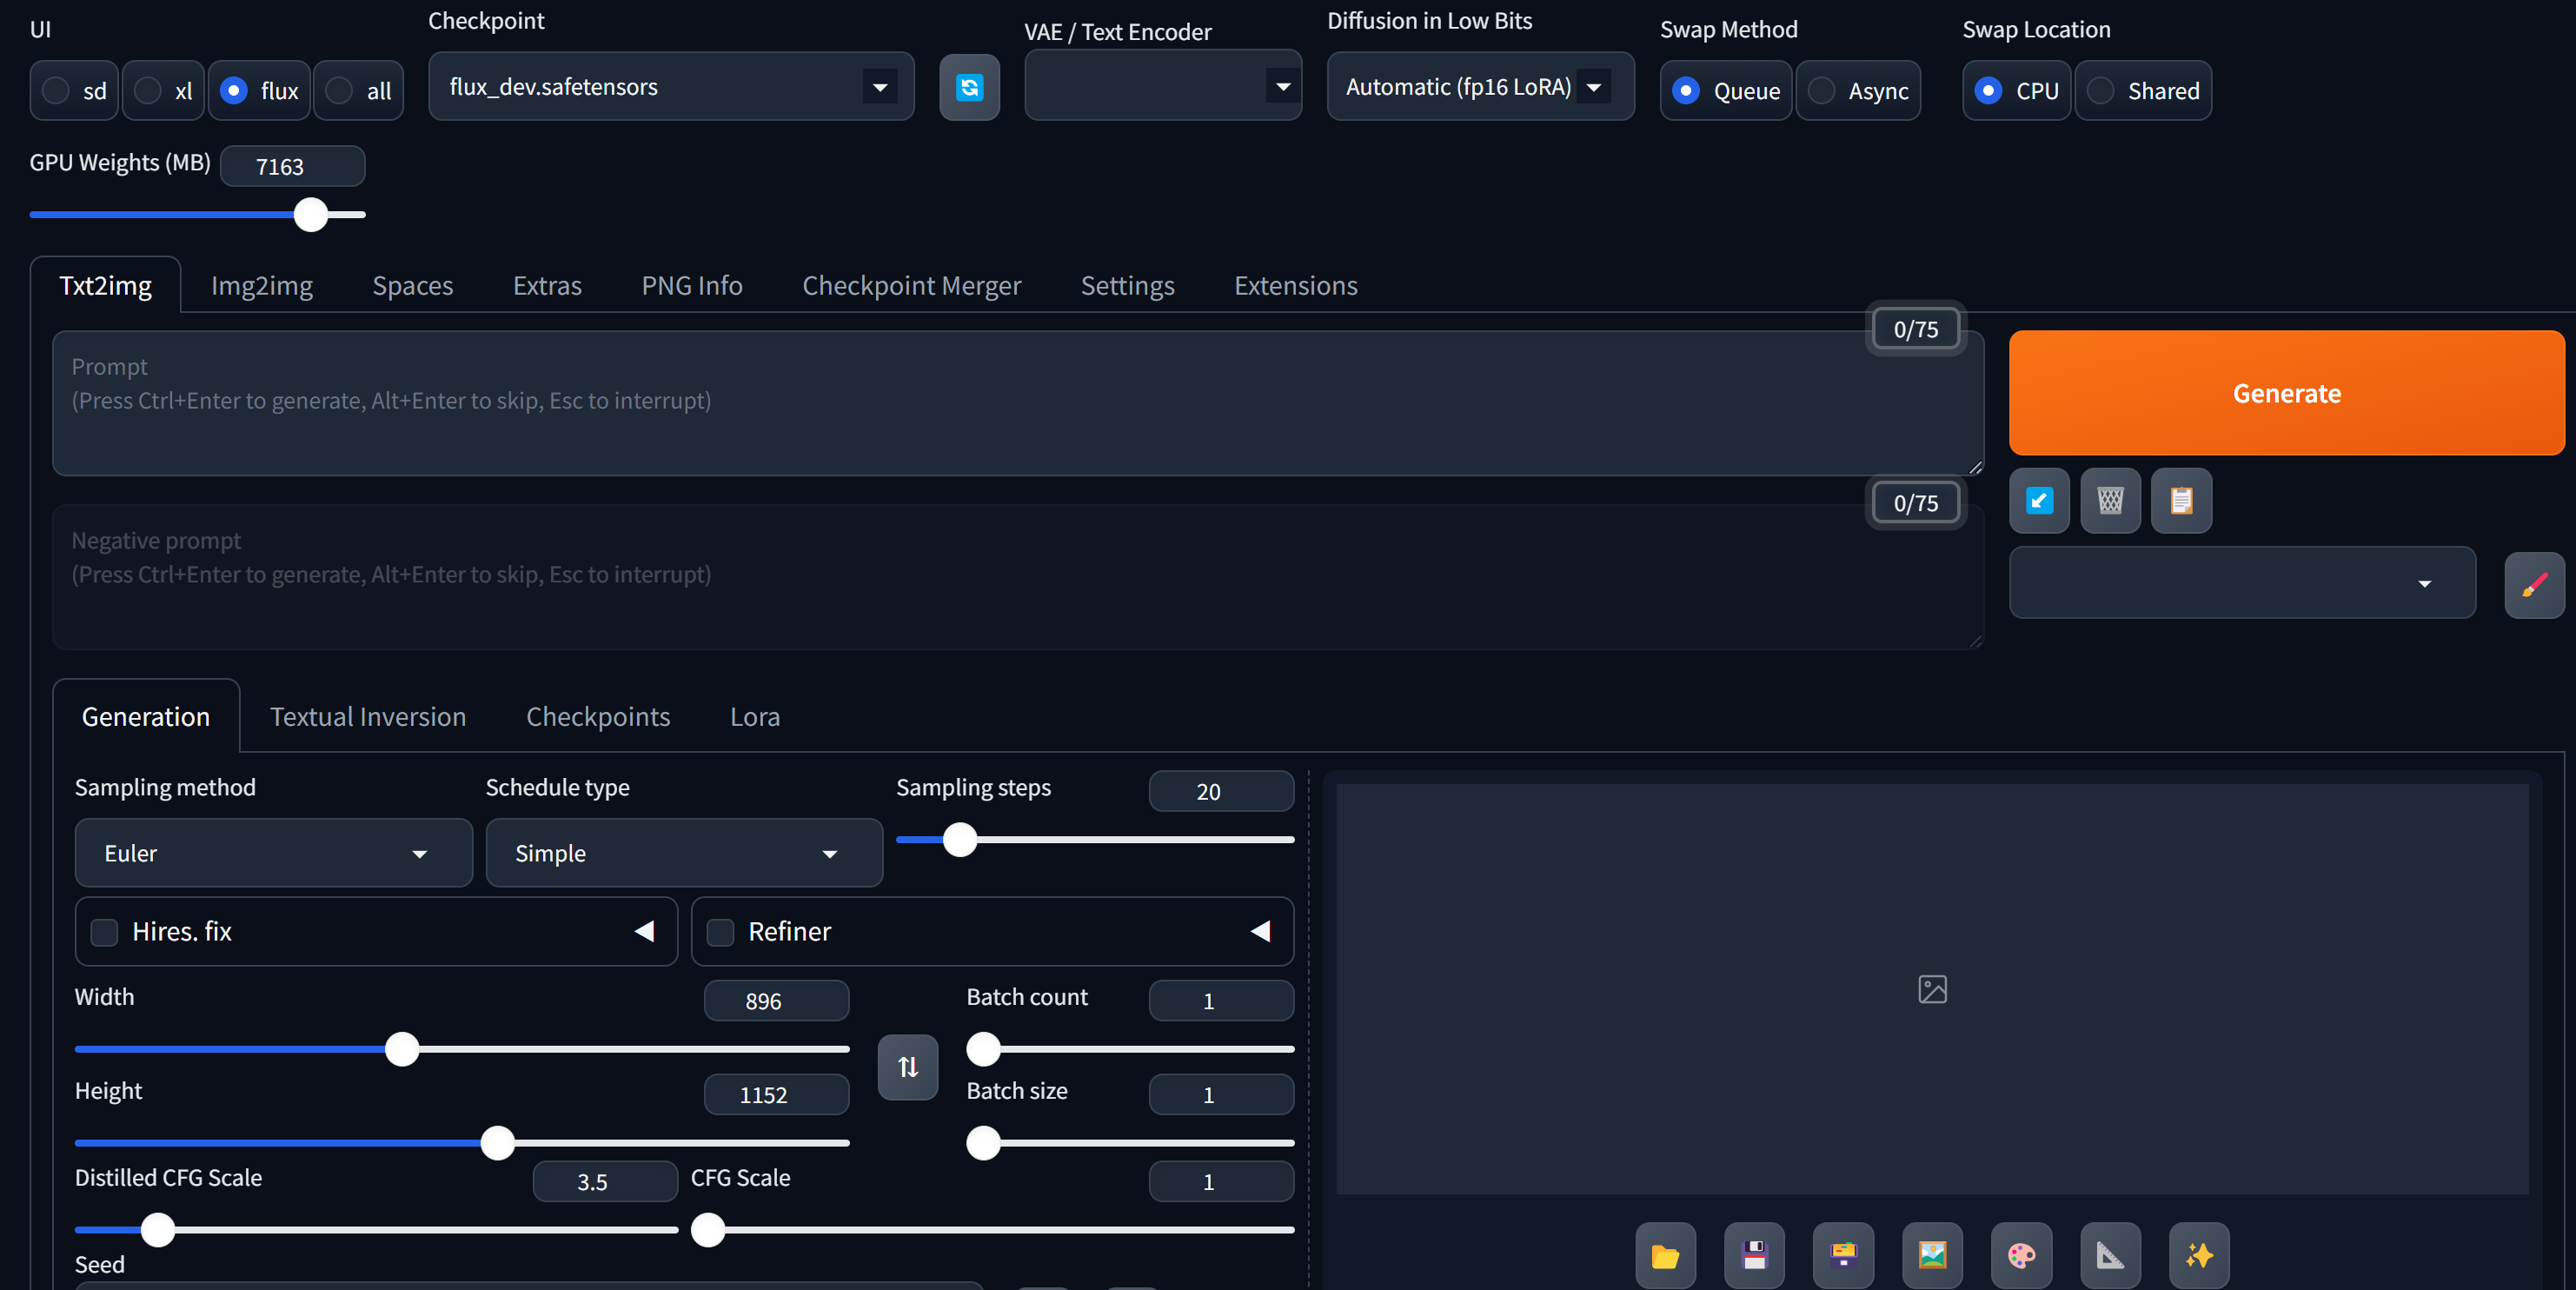This screenshot has height=1290, width=2576.
Task: Click the sparkle upscale icon below preview
Action: (2198, 1255)
